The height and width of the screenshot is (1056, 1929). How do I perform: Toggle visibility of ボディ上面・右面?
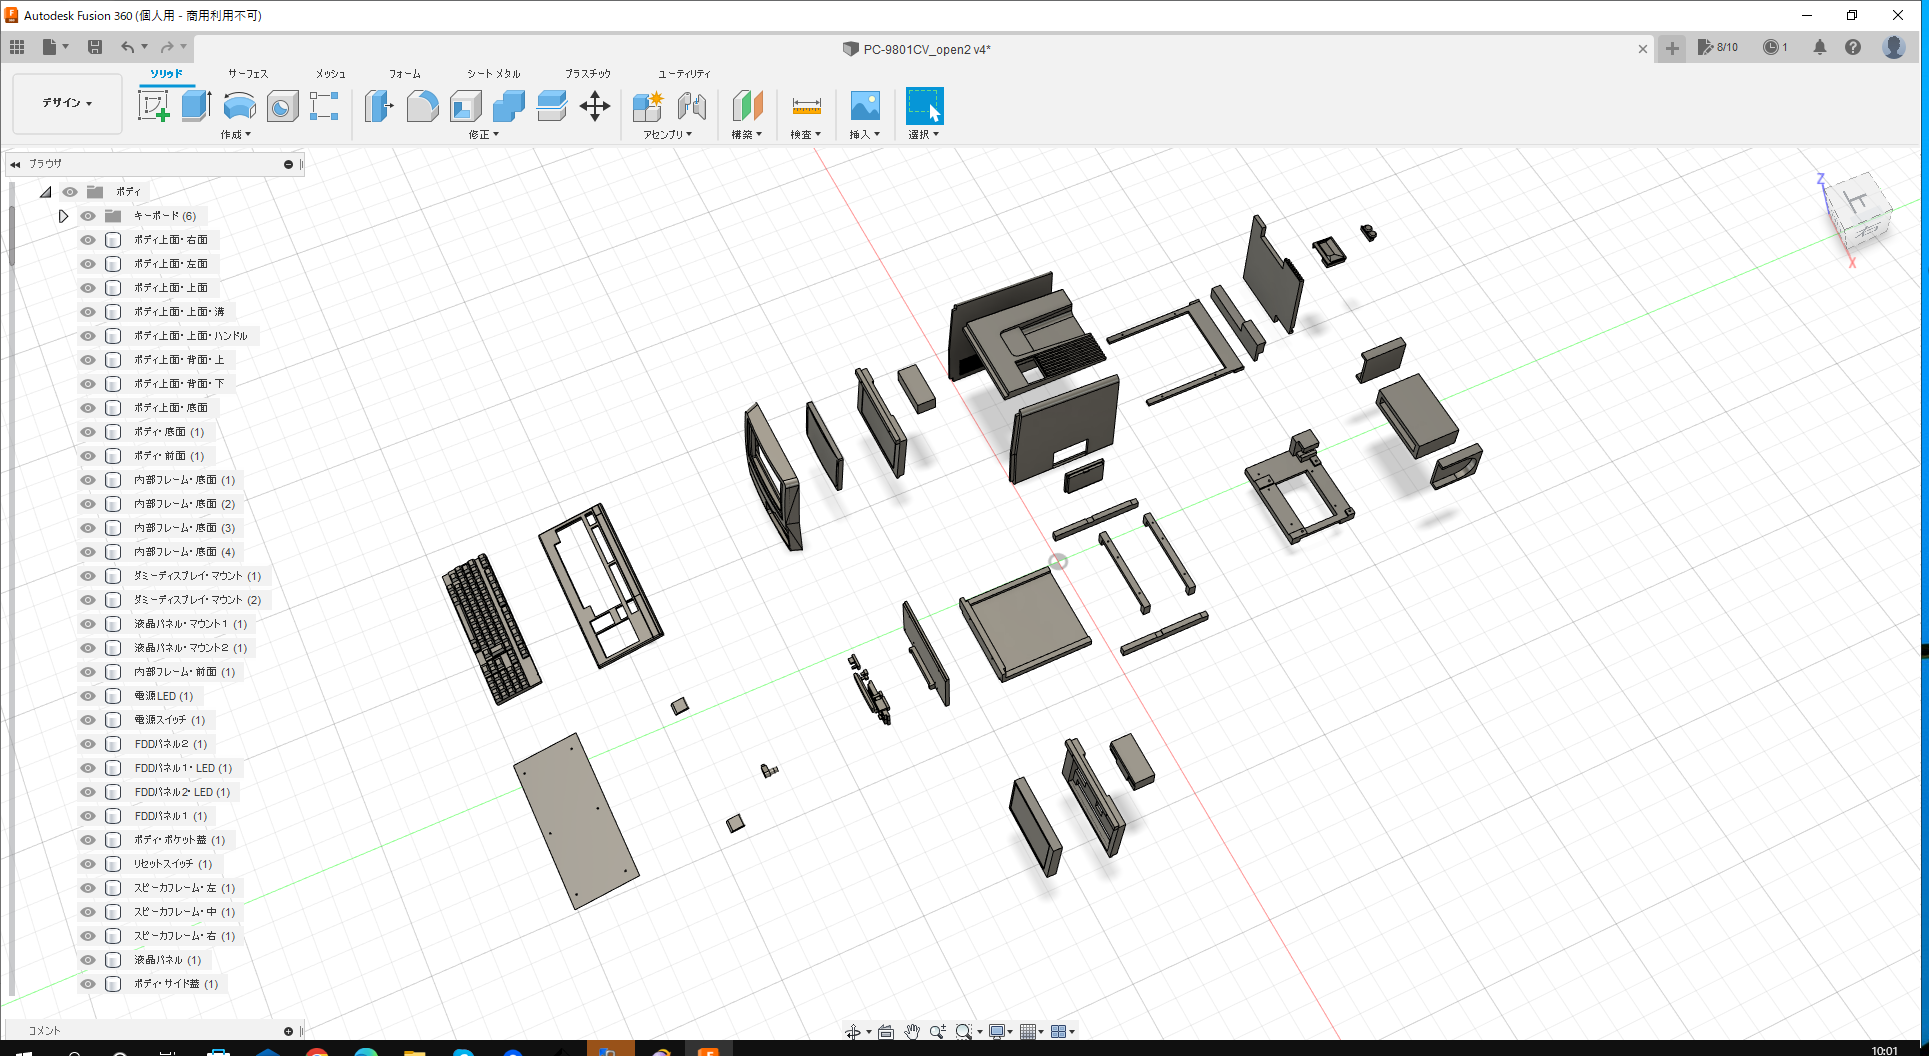(88, 240)
